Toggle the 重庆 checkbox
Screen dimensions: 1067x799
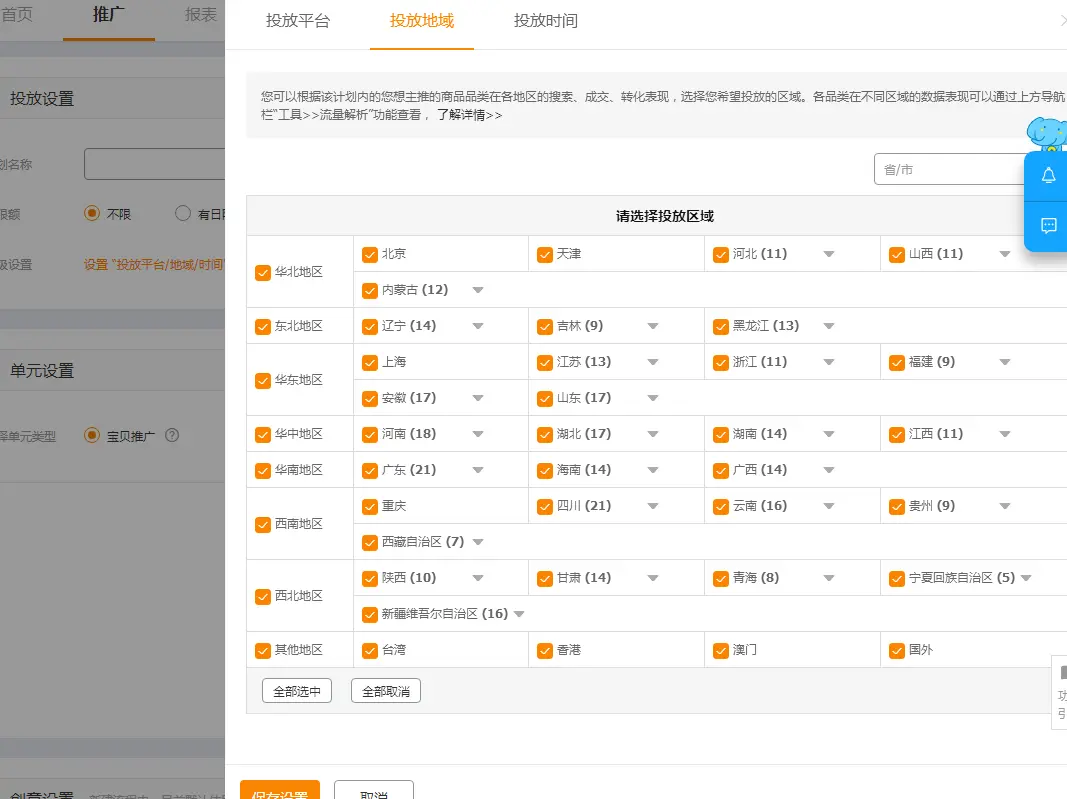click(x=370, y=506)
